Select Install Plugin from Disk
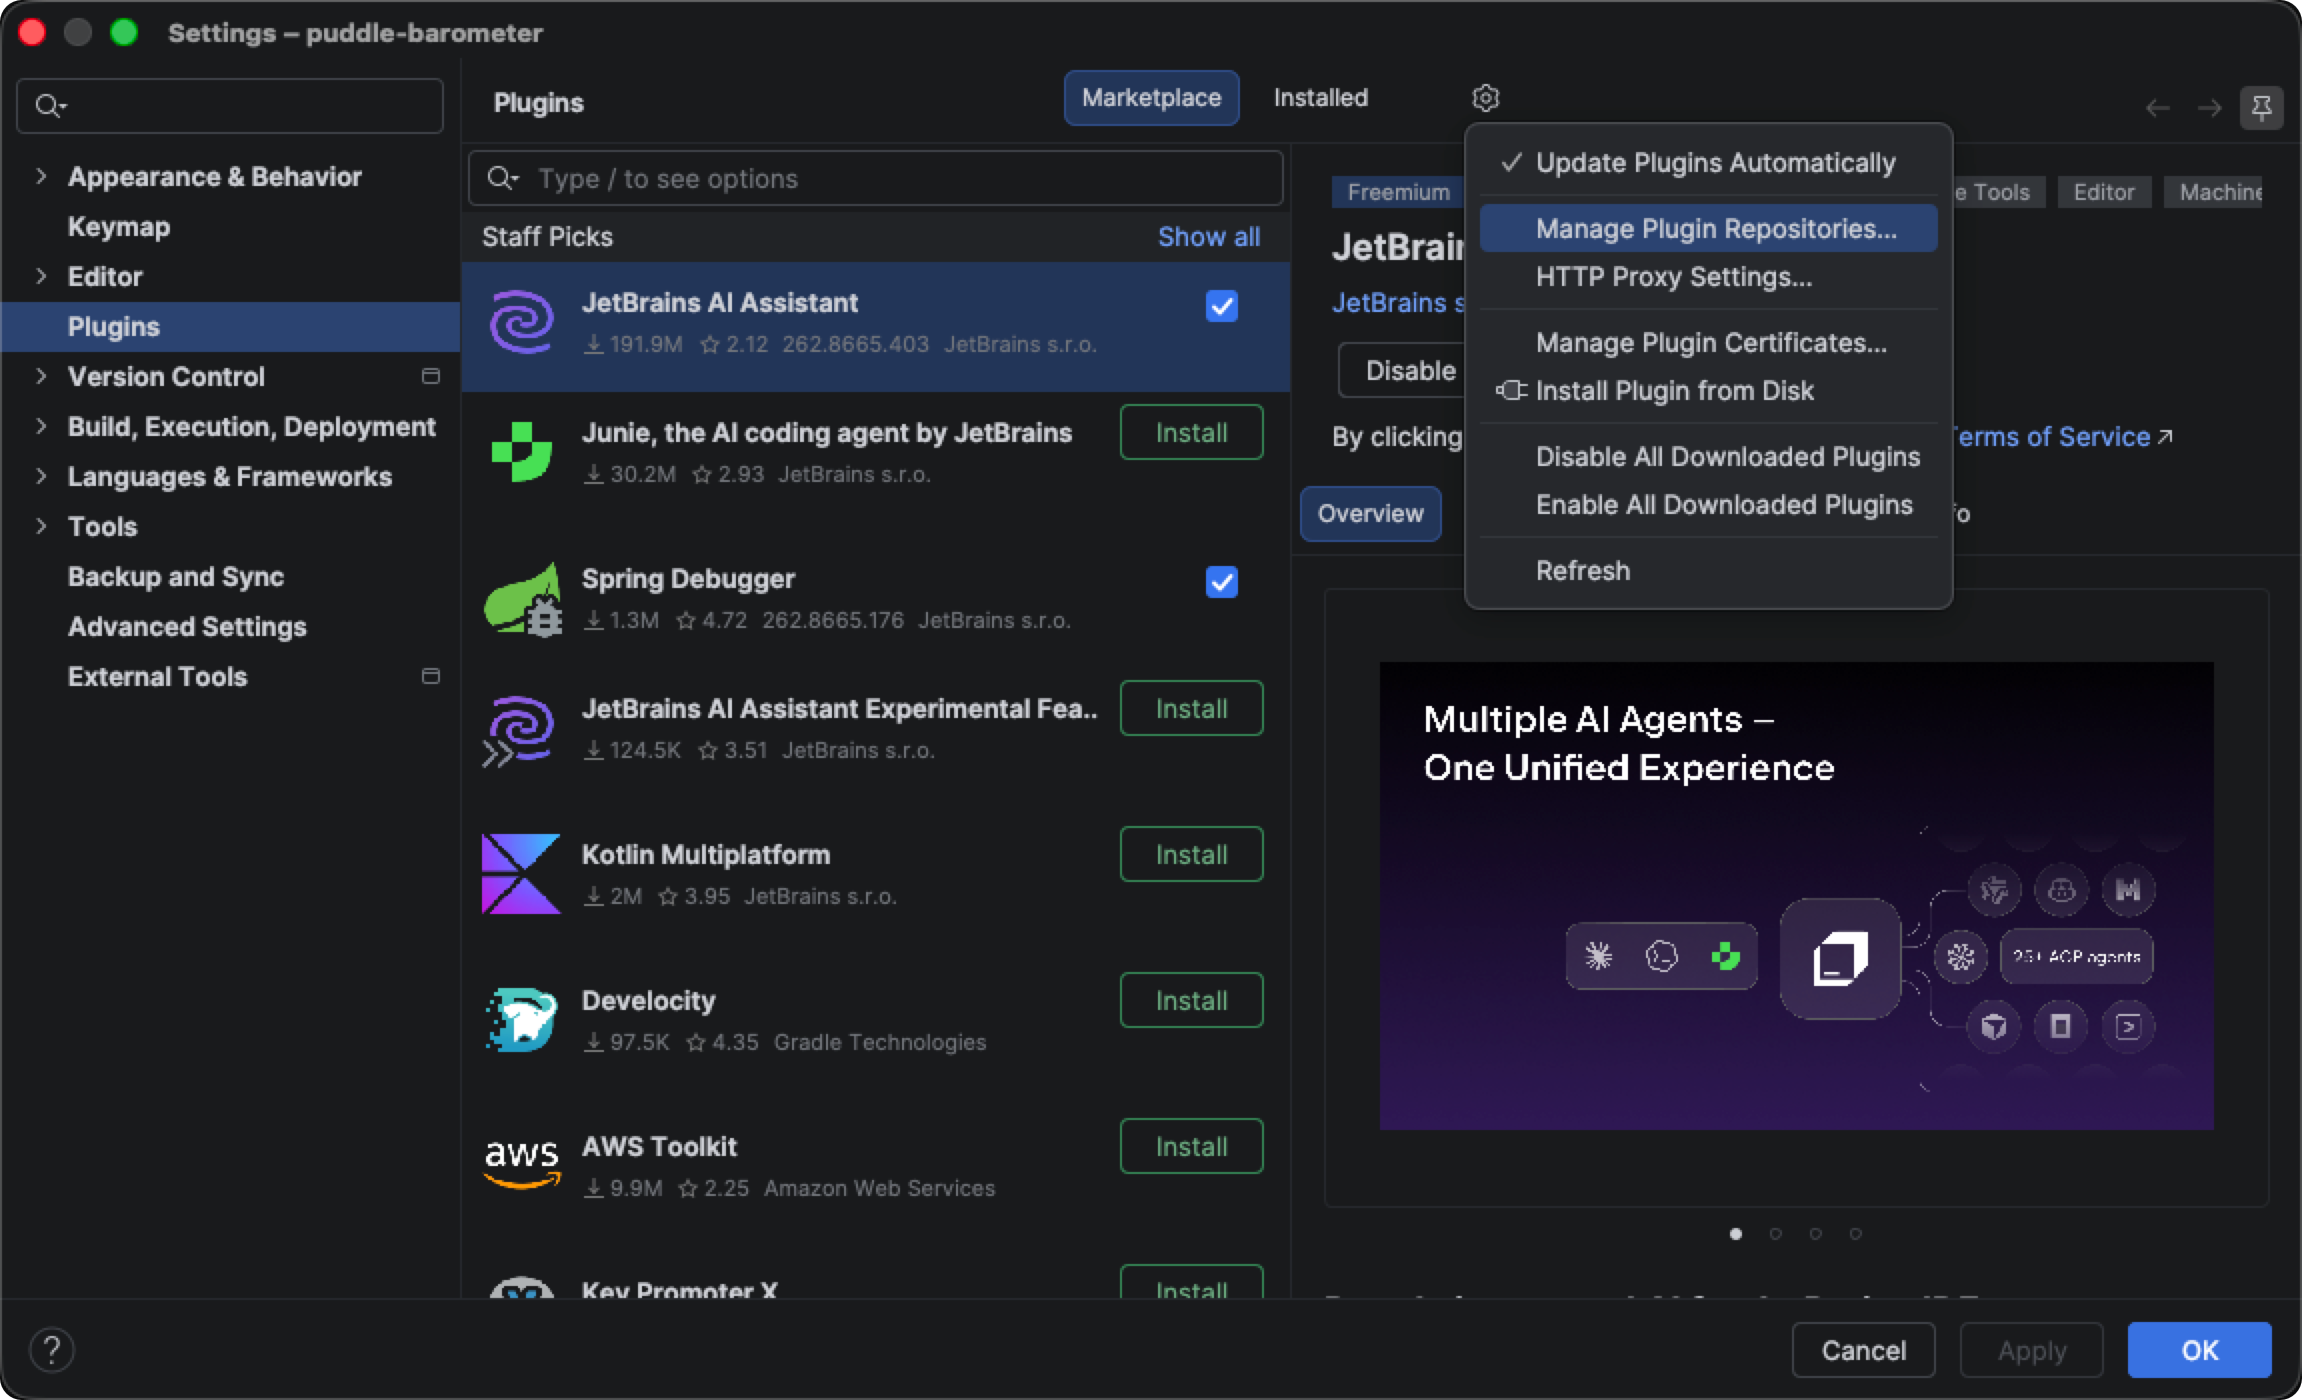The height and width of the screenshot is (1400, 2302). coord(1708,391)
